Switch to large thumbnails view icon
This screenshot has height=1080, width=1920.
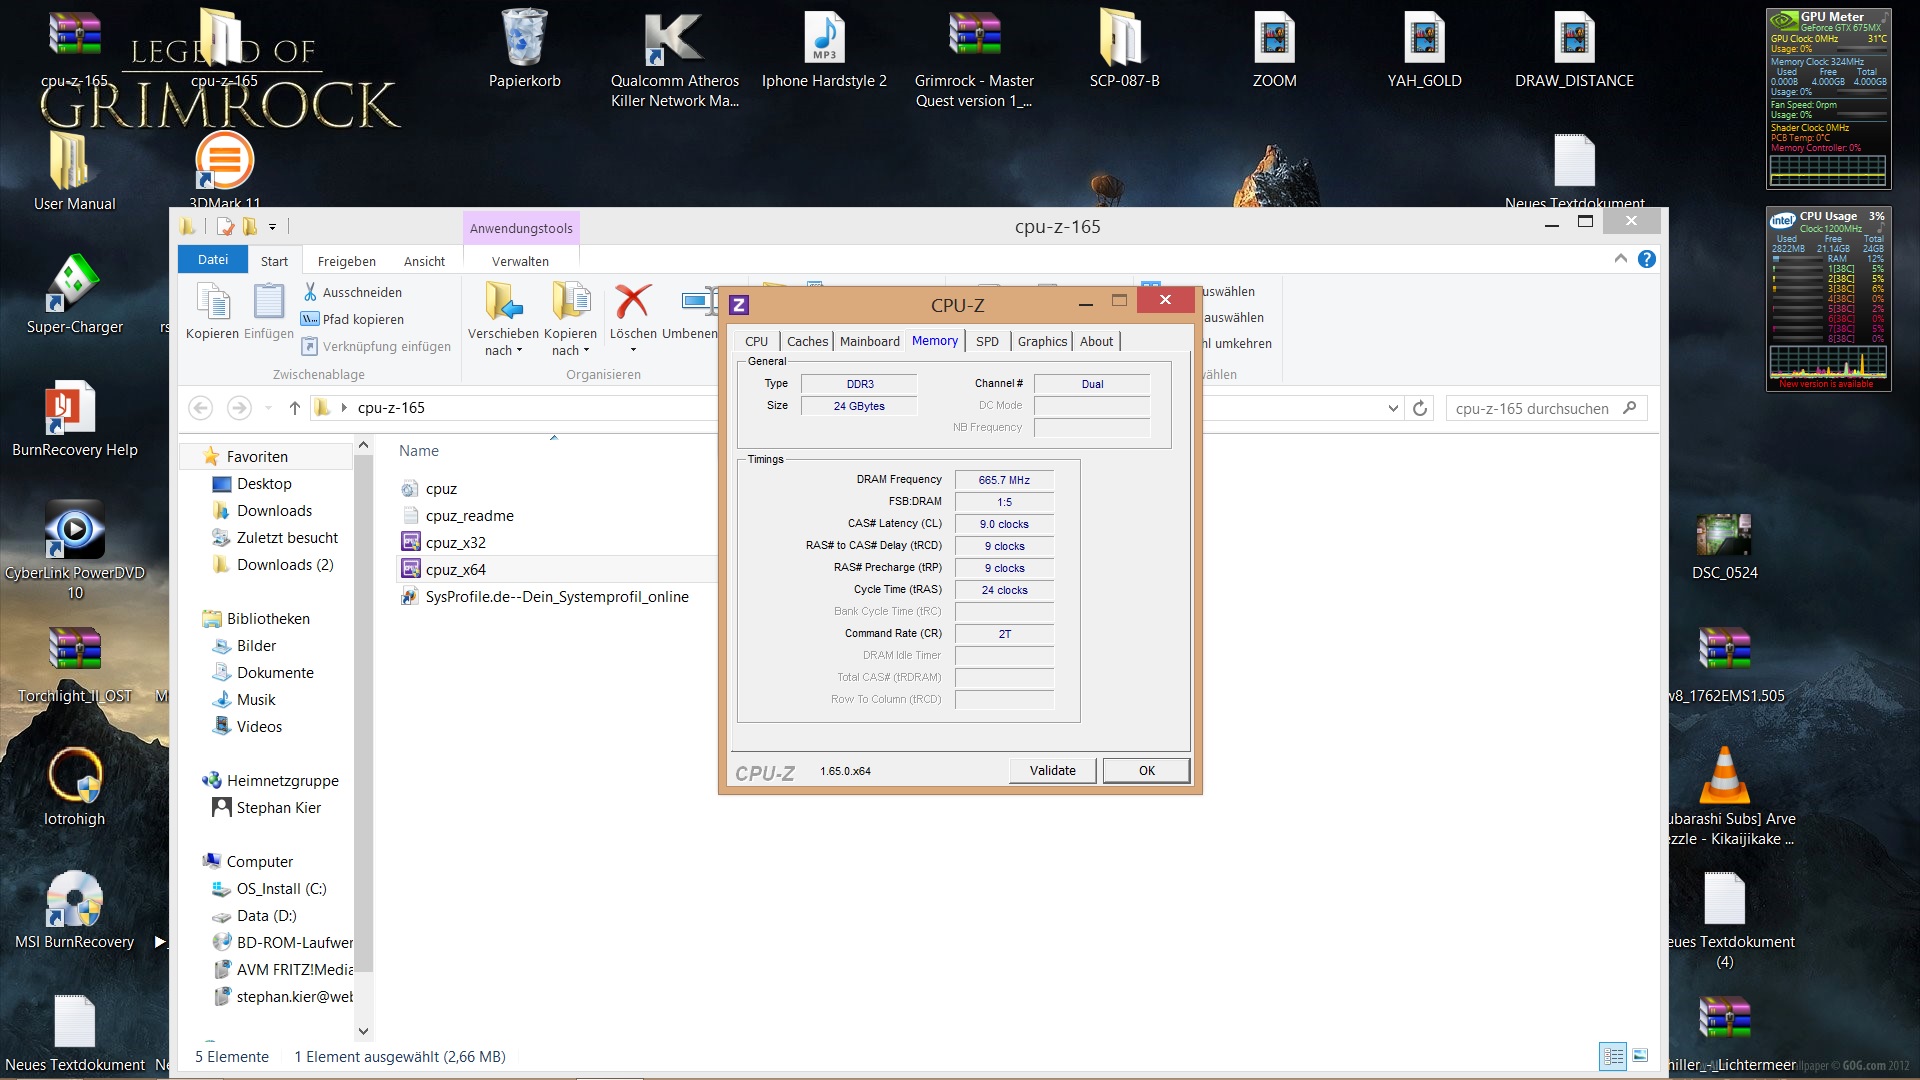click(1641, 1056)
